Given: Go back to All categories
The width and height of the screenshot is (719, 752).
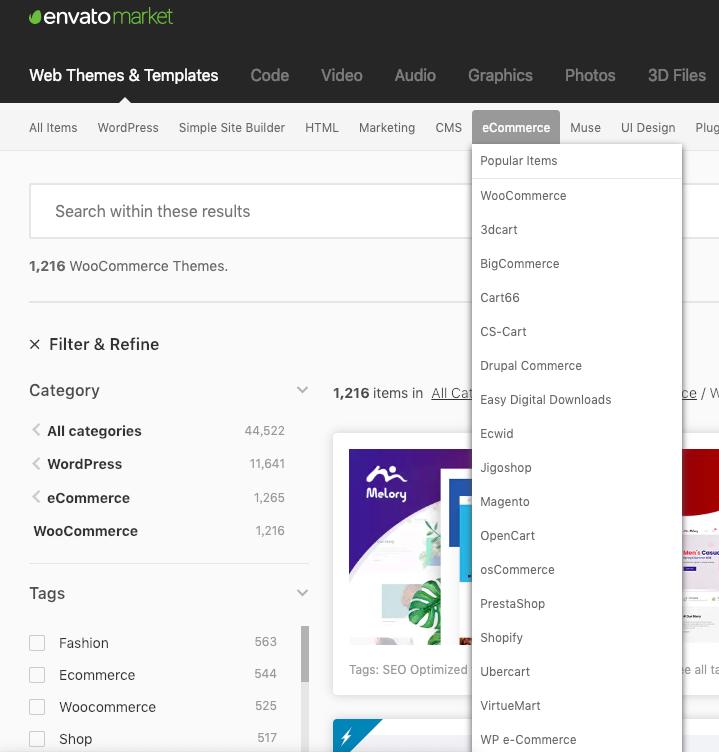Looking at the screenshot, I should [x=94, y=431].
